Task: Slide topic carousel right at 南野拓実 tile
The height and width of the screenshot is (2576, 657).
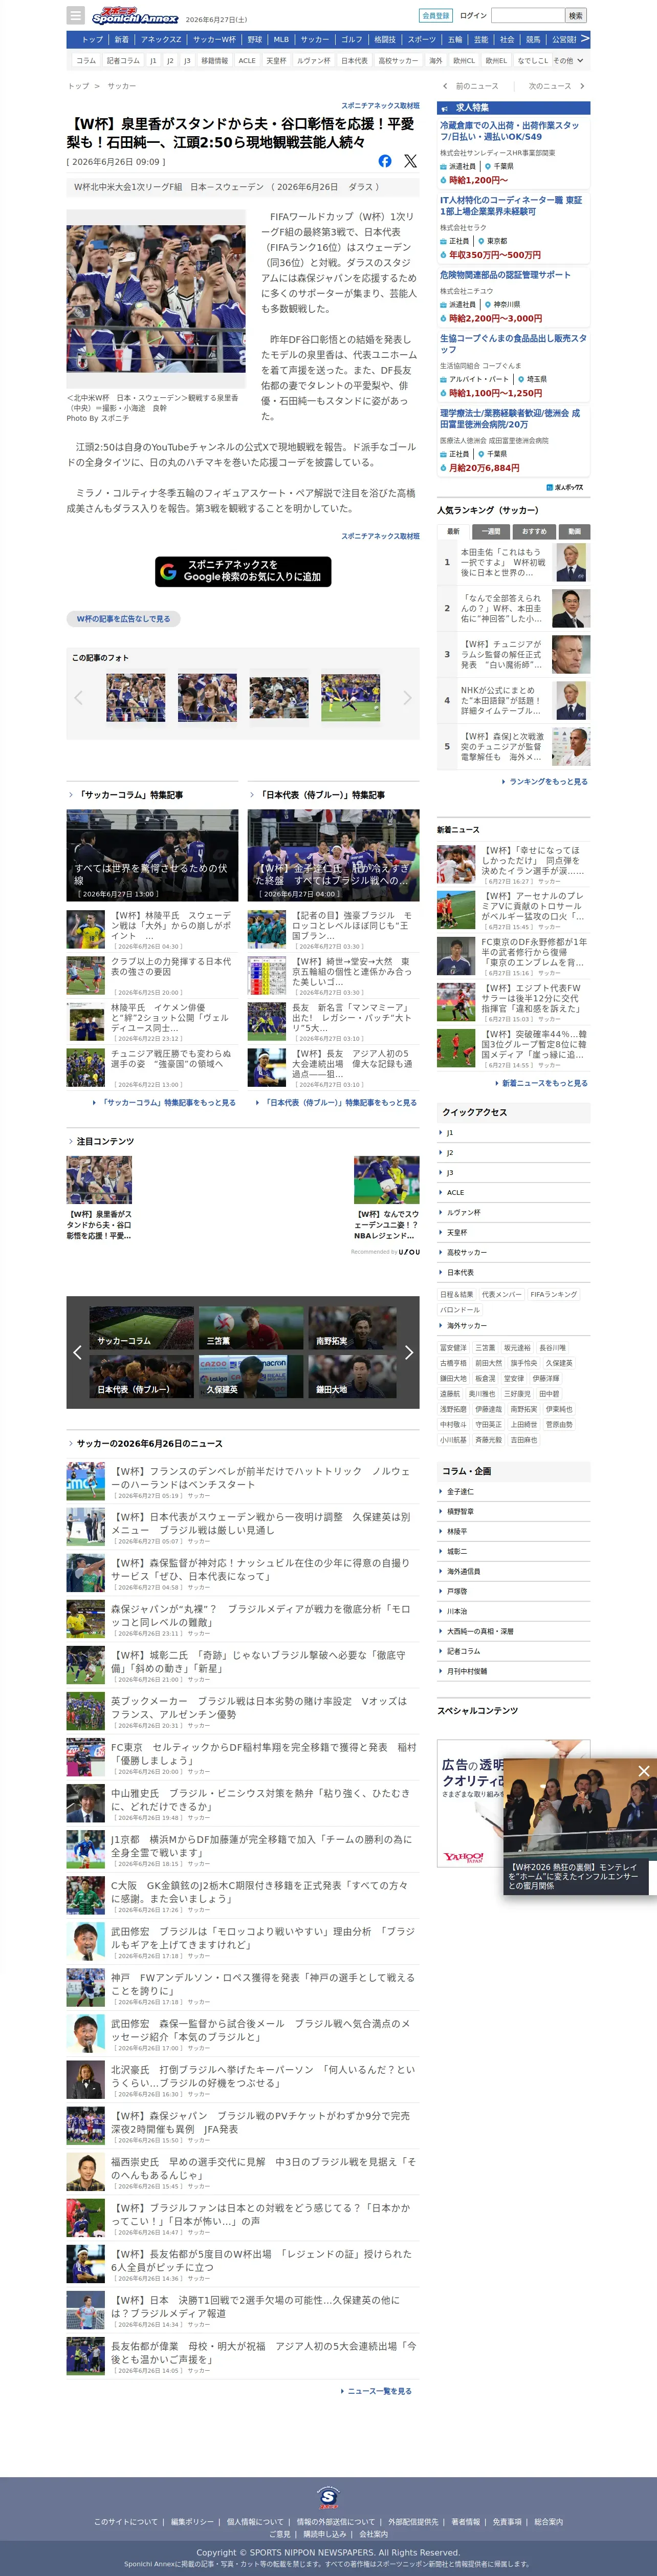Action: coord(408,1352)
